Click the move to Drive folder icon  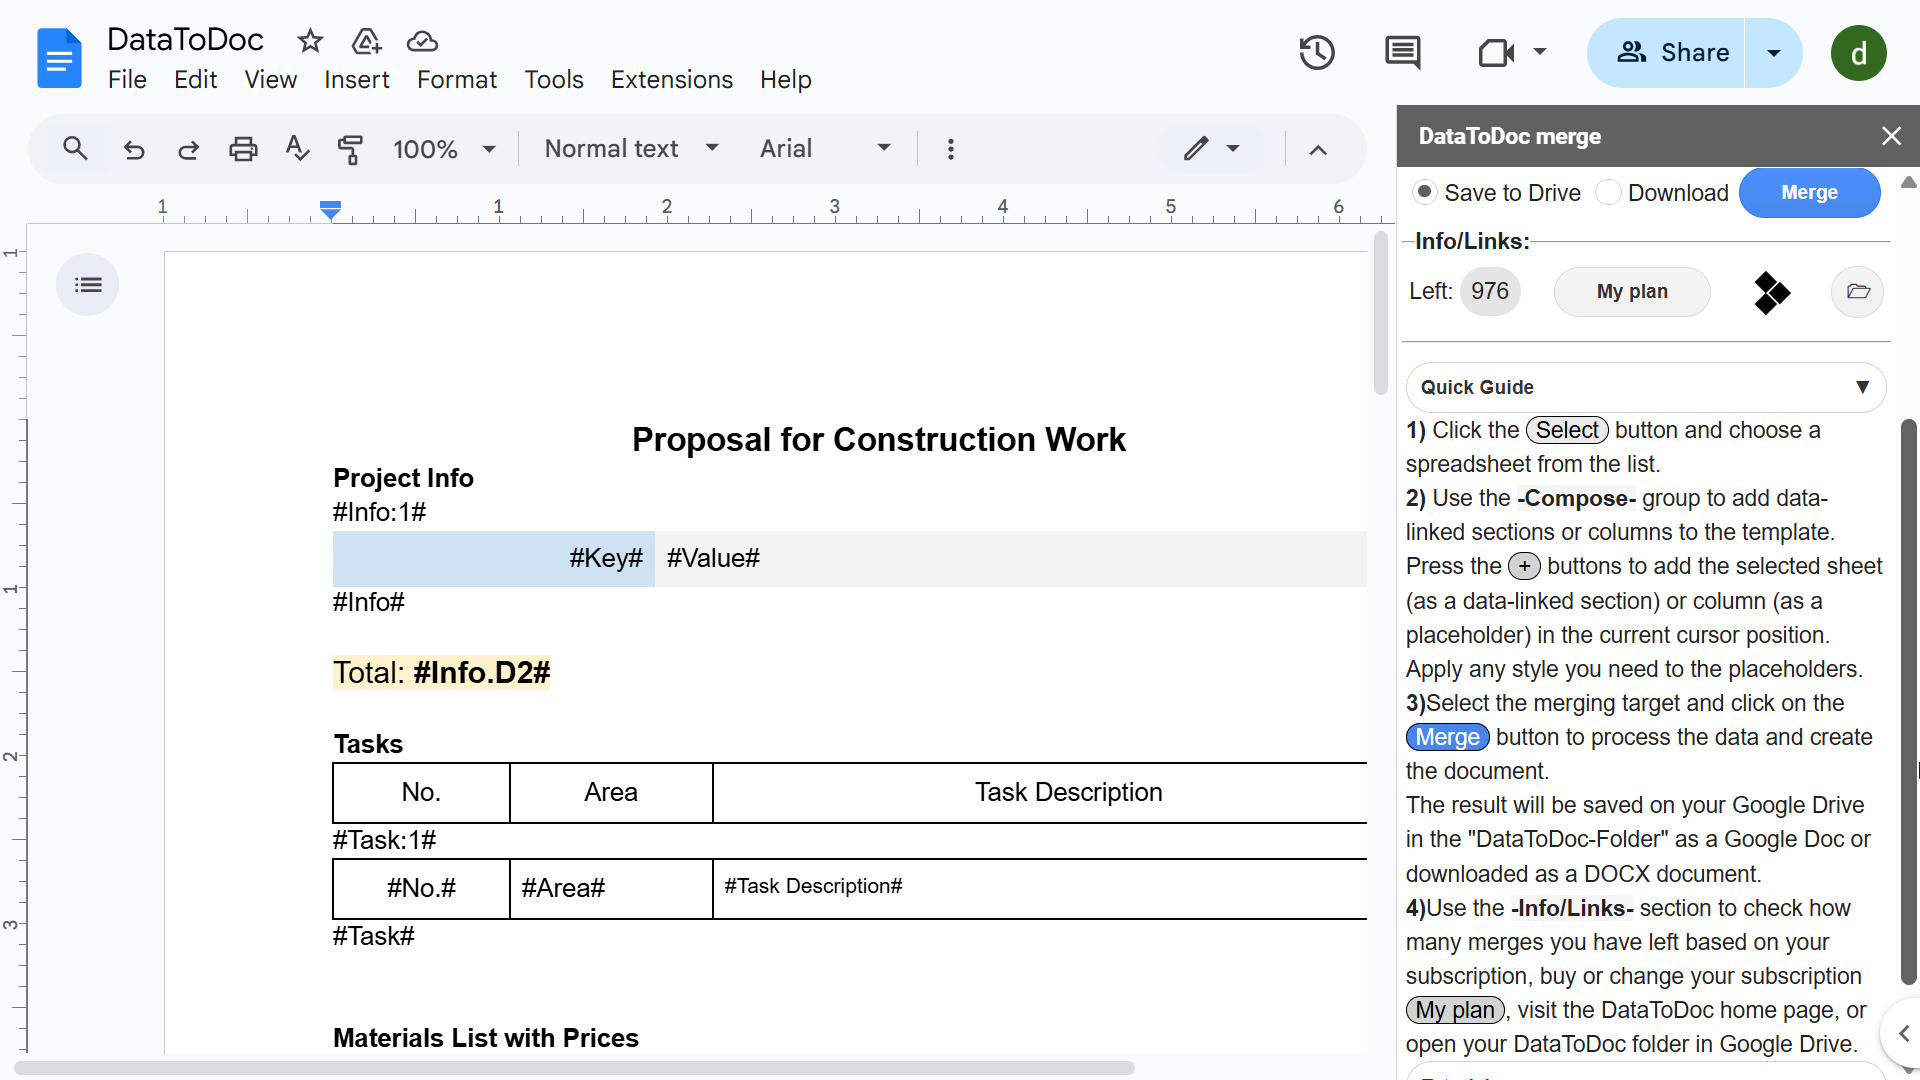pos(366,41)
